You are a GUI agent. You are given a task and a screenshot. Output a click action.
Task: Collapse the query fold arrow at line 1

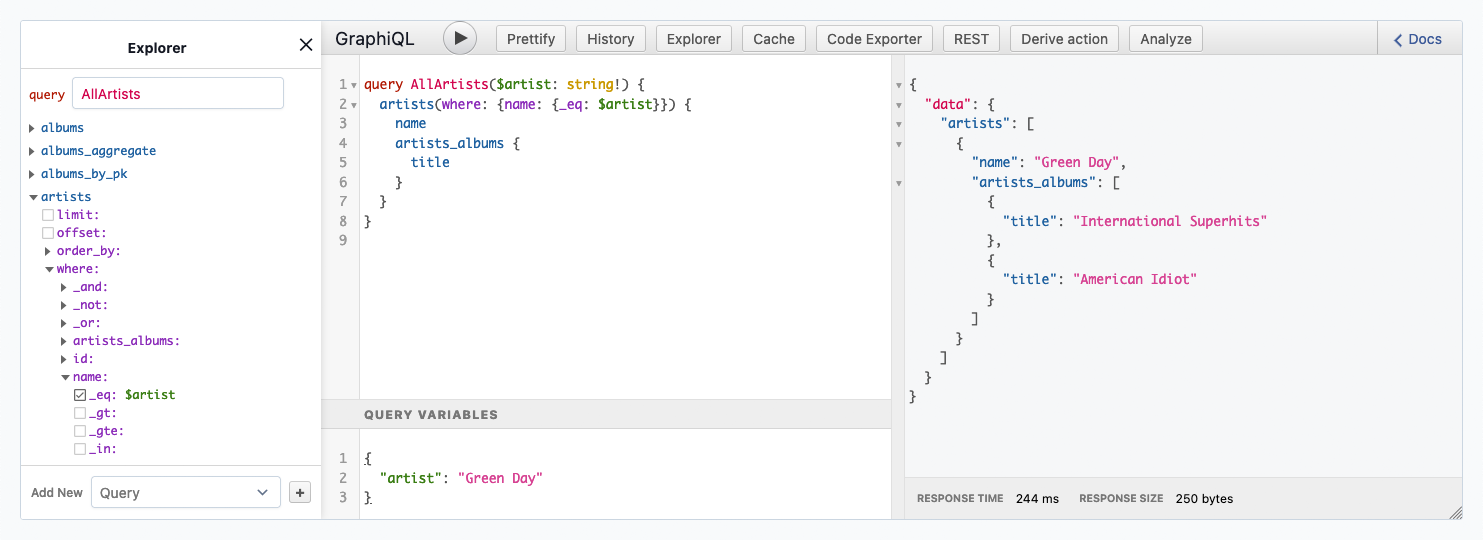pos(354,85)
